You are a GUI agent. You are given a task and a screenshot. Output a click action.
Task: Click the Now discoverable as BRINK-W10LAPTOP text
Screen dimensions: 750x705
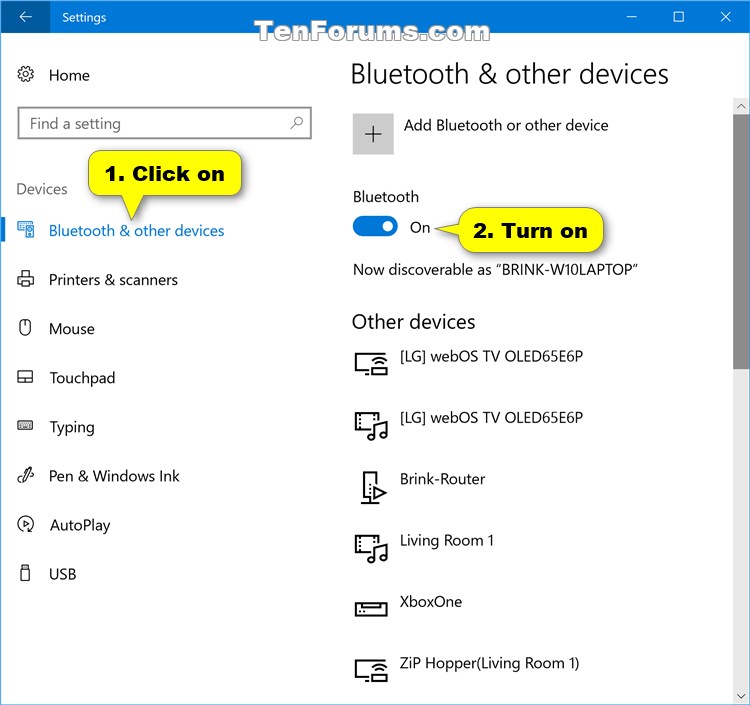pos(495,270)
